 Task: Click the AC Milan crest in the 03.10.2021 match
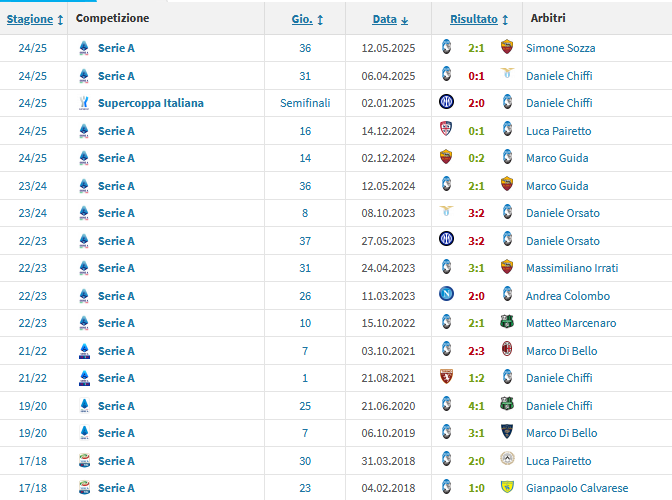pos(506,350)
